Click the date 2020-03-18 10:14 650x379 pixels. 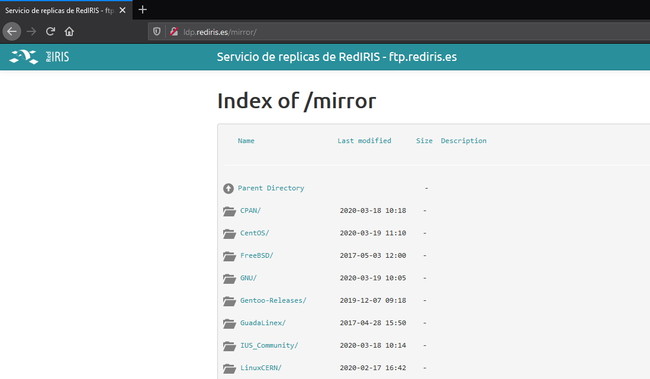373,345
